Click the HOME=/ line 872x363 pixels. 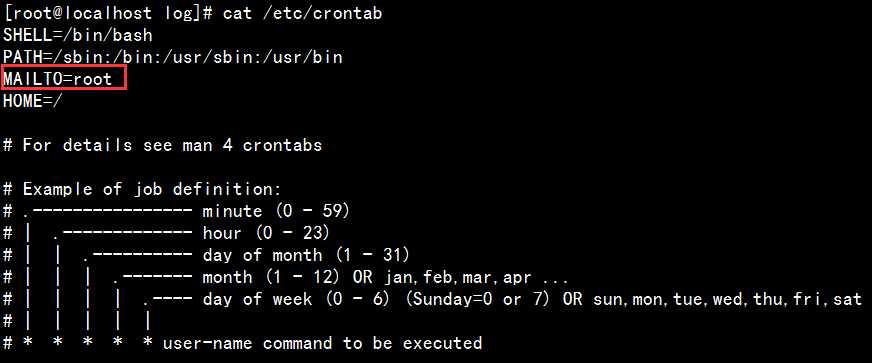tap(30, 101)
